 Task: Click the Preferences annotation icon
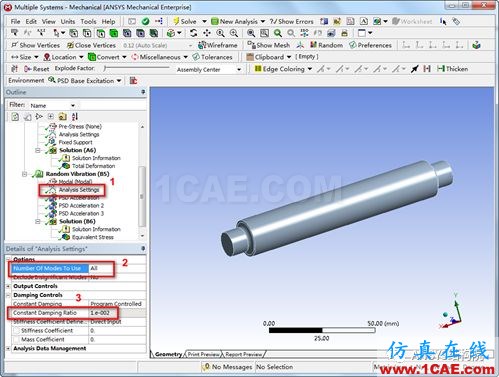pos(353,45)
